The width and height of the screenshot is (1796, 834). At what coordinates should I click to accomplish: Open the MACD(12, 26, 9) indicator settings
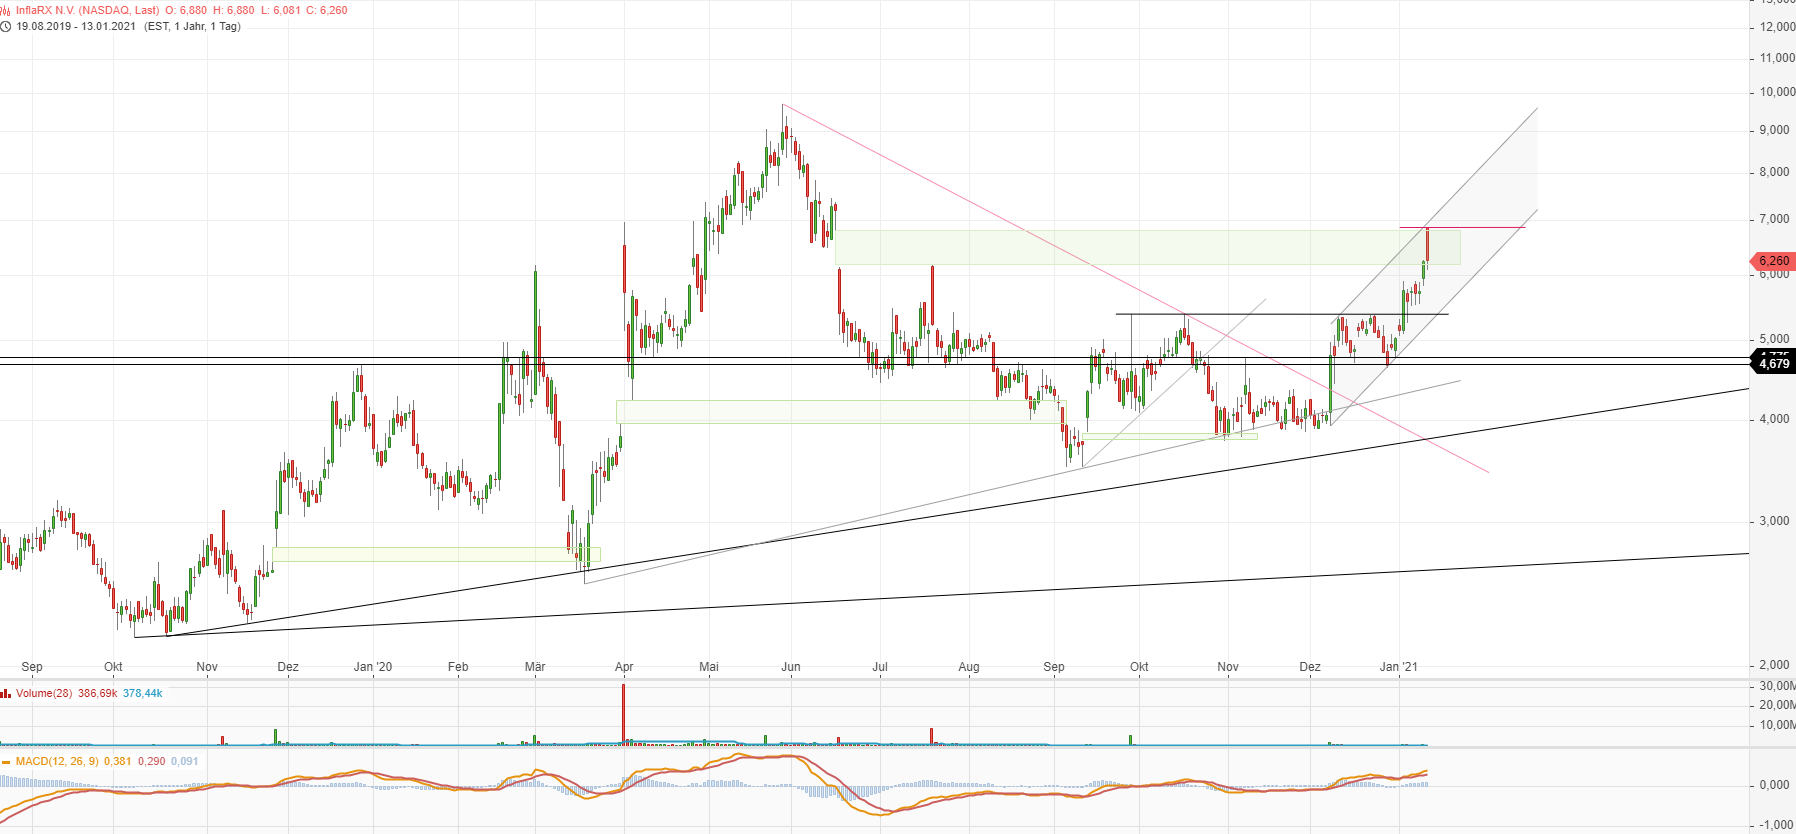click(57, 762)
